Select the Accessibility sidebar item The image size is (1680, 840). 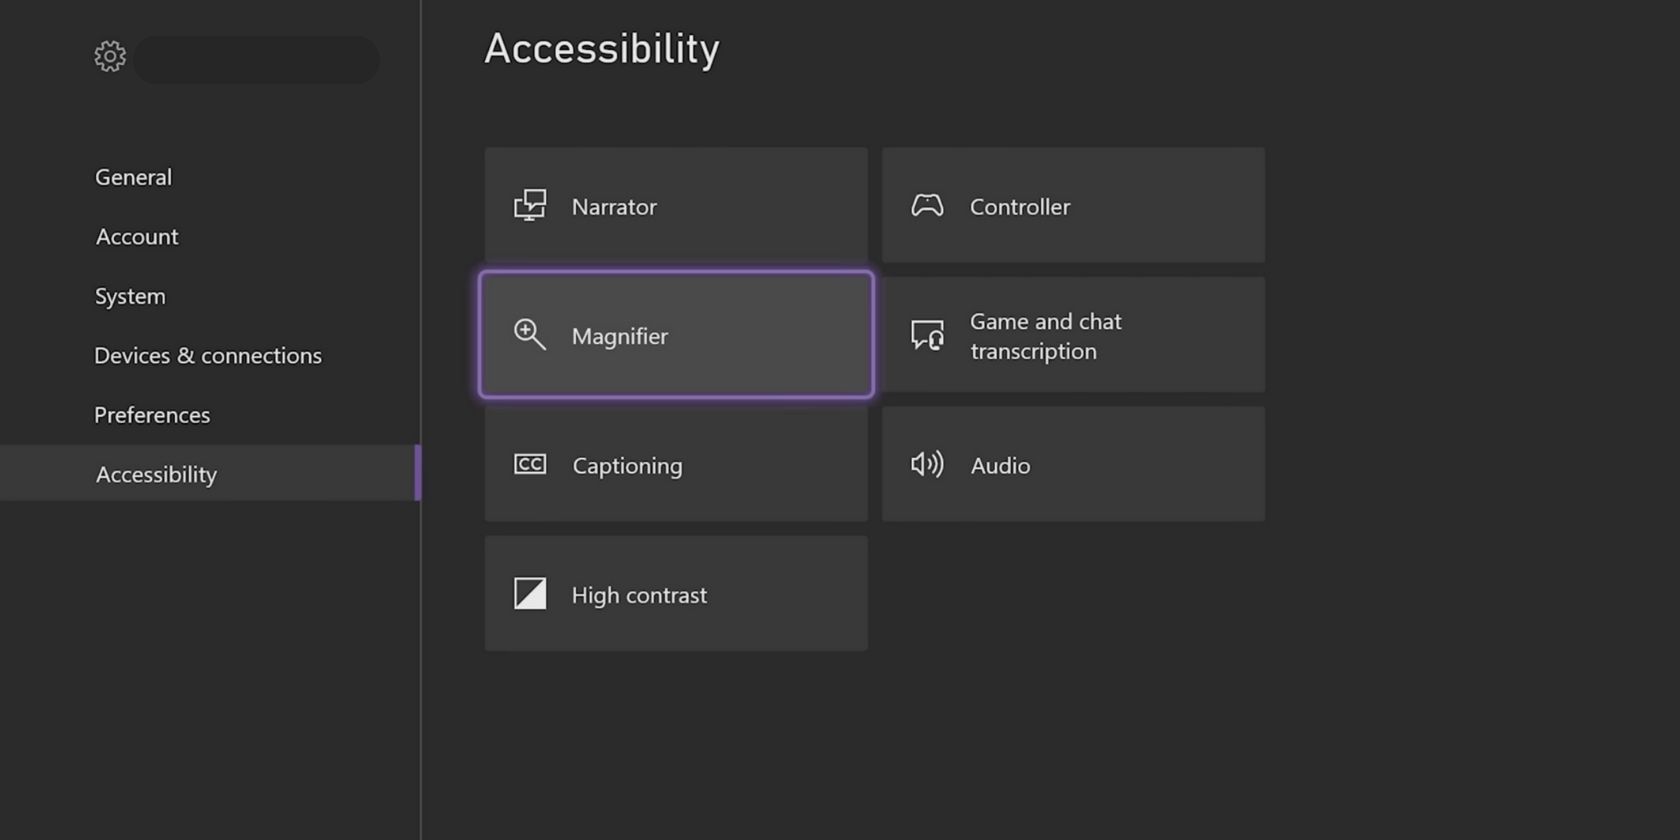click(x=156, y=474)
